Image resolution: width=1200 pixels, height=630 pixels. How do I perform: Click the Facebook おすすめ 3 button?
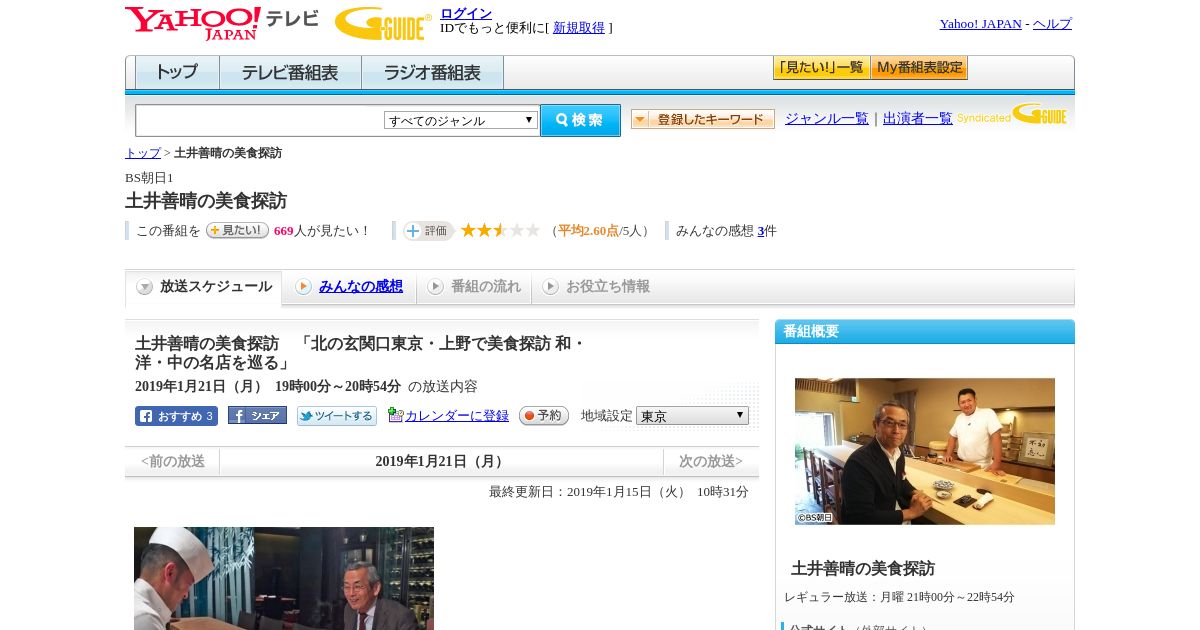tap(176, 416)
